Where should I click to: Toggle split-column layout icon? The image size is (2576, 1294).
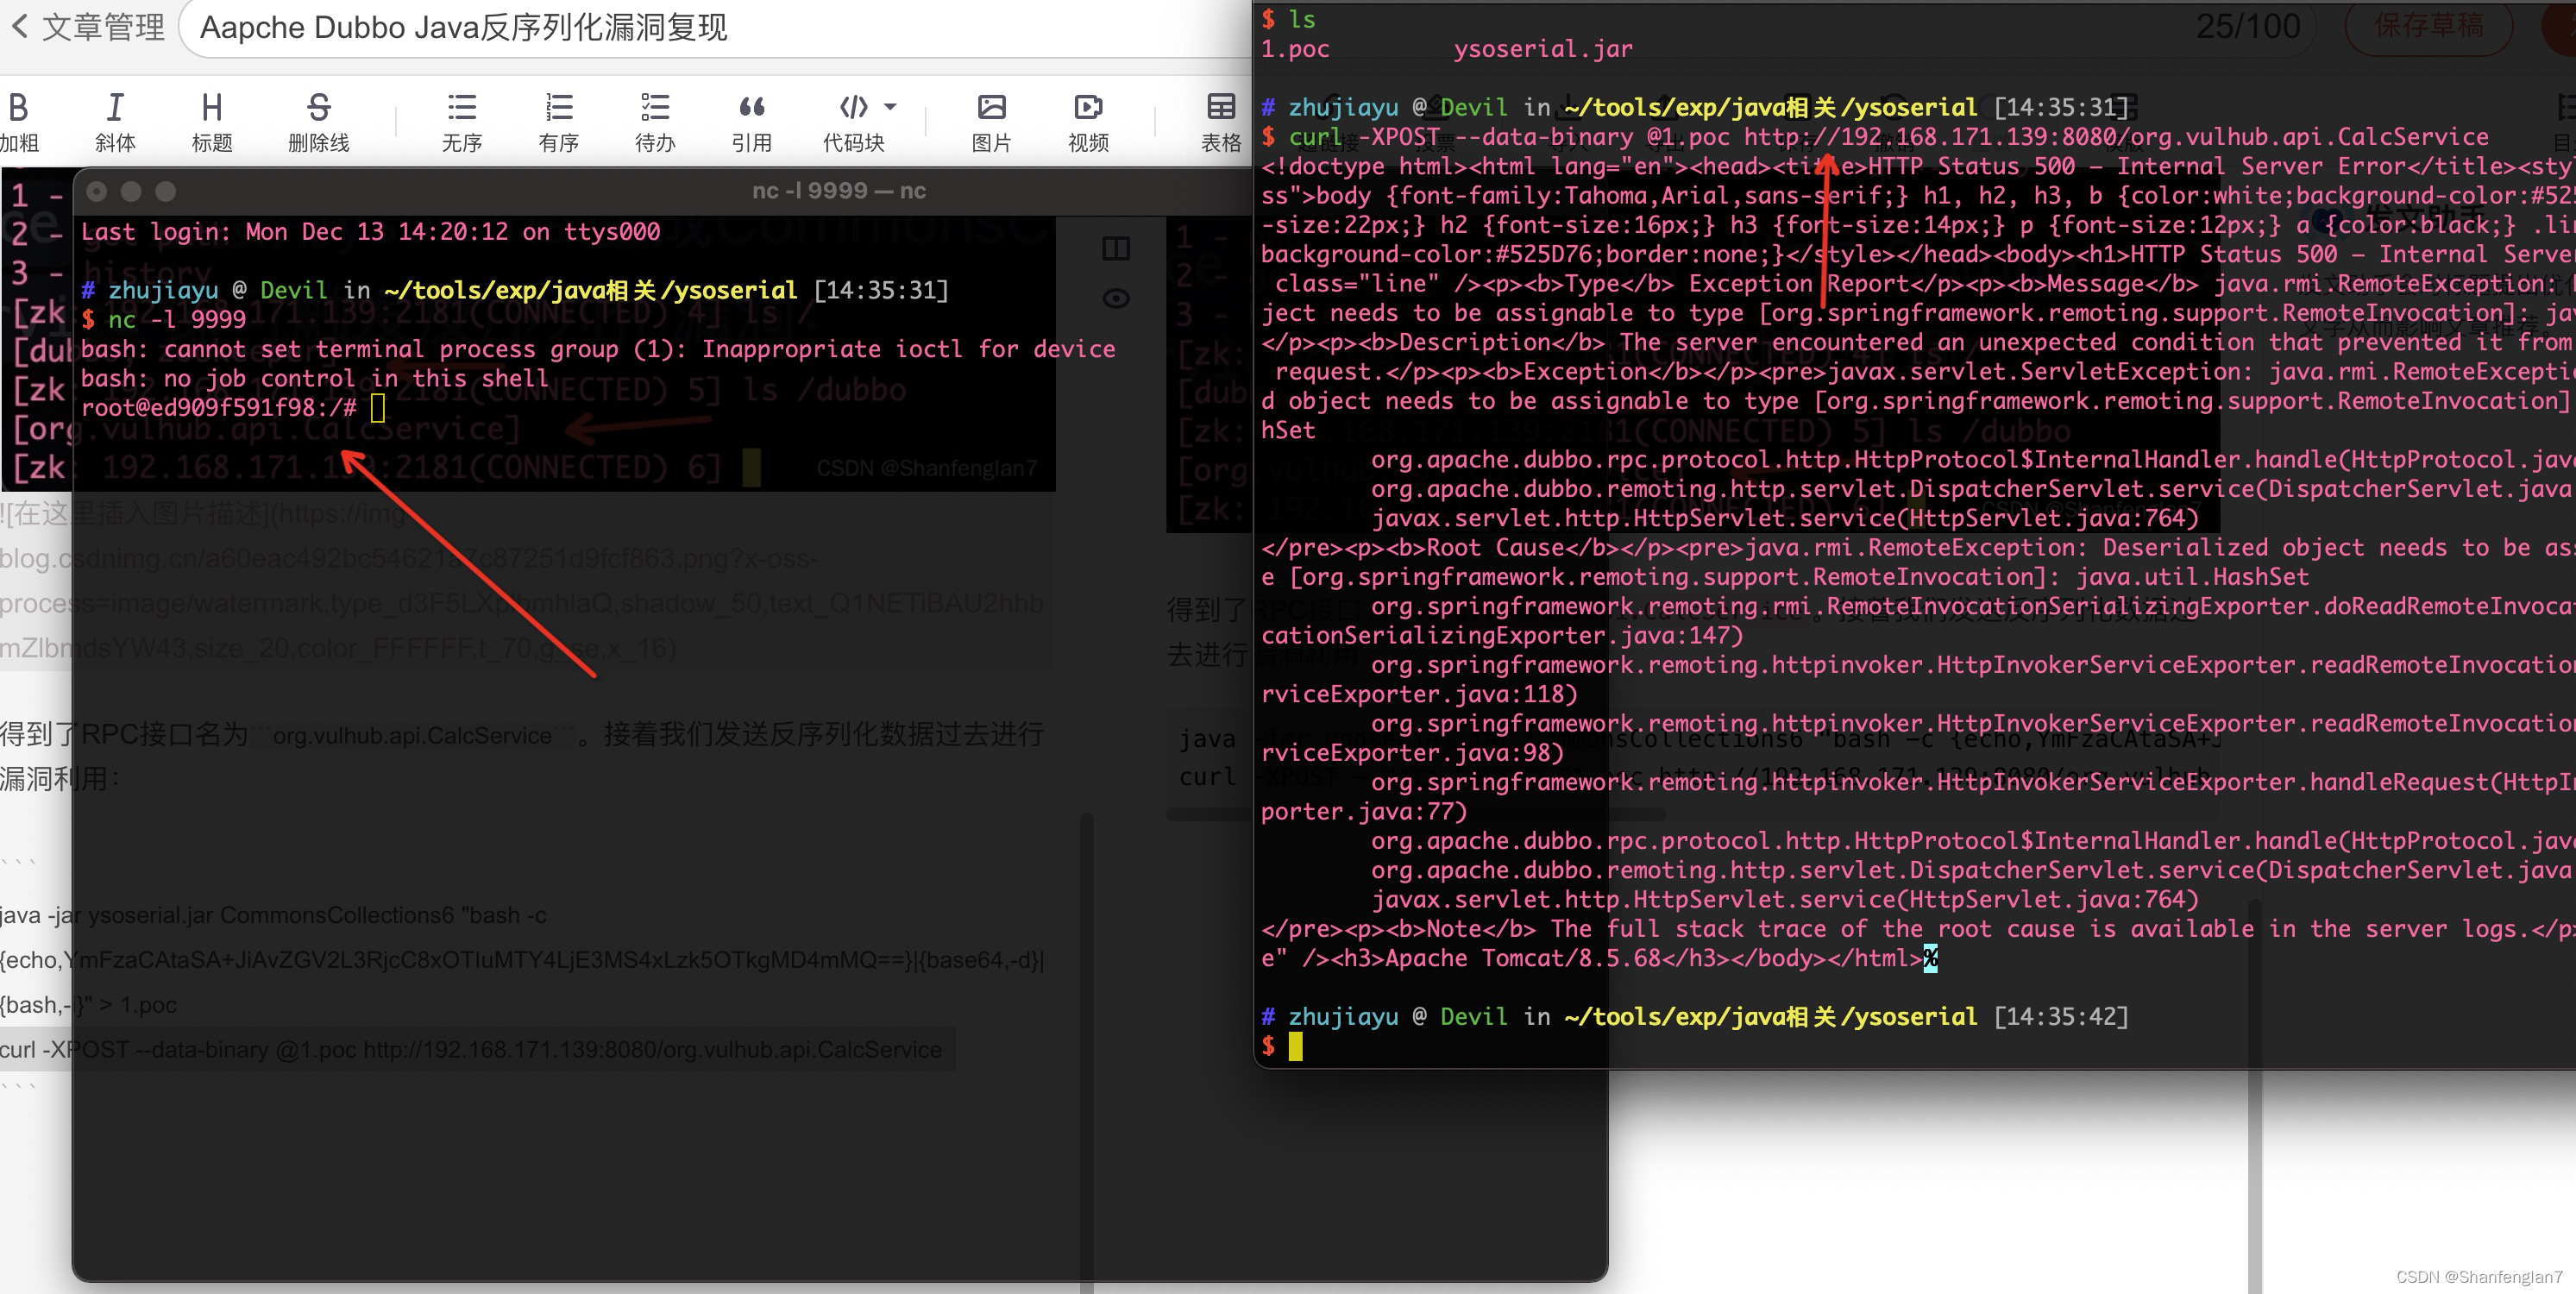pos(1116,248)
